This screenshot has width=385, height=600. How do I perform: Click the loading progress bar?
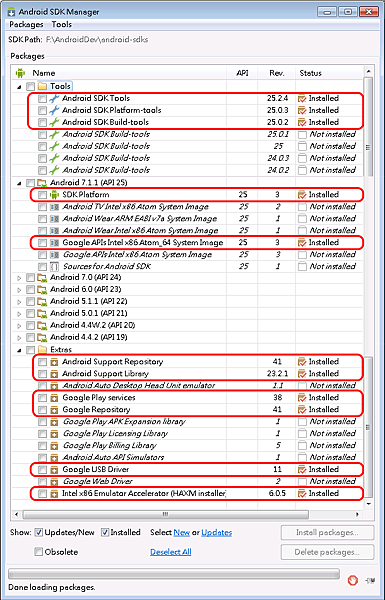tap(174, 574)
